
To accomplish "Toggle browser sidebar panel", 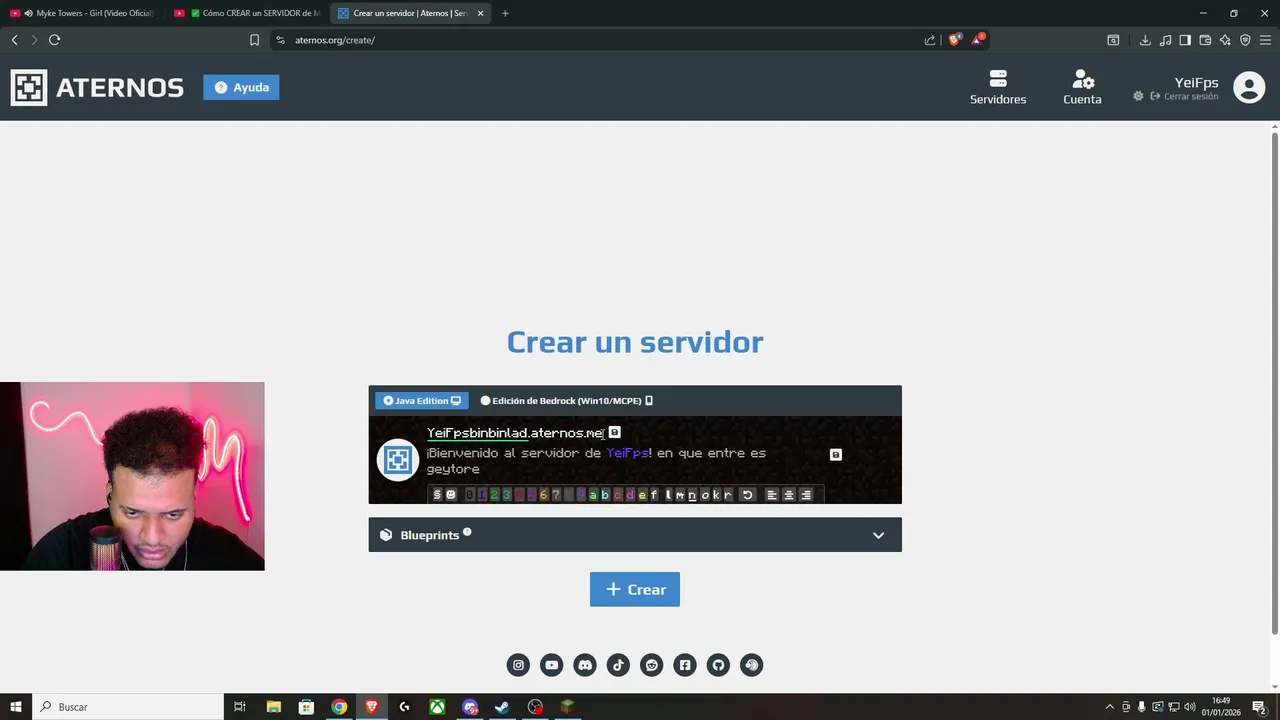I will [x=1185, y=40].
